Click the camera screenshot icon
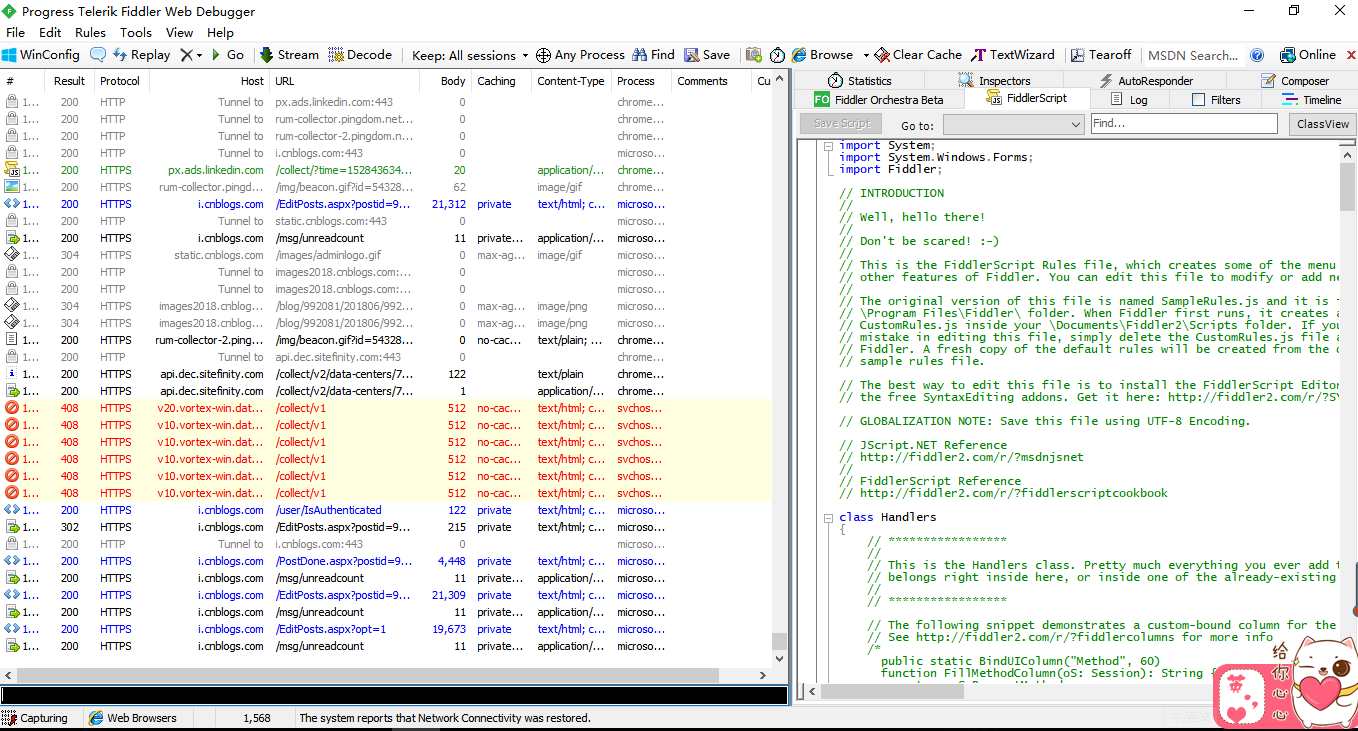Screen dimensions: 1358x731 [754, 55]
